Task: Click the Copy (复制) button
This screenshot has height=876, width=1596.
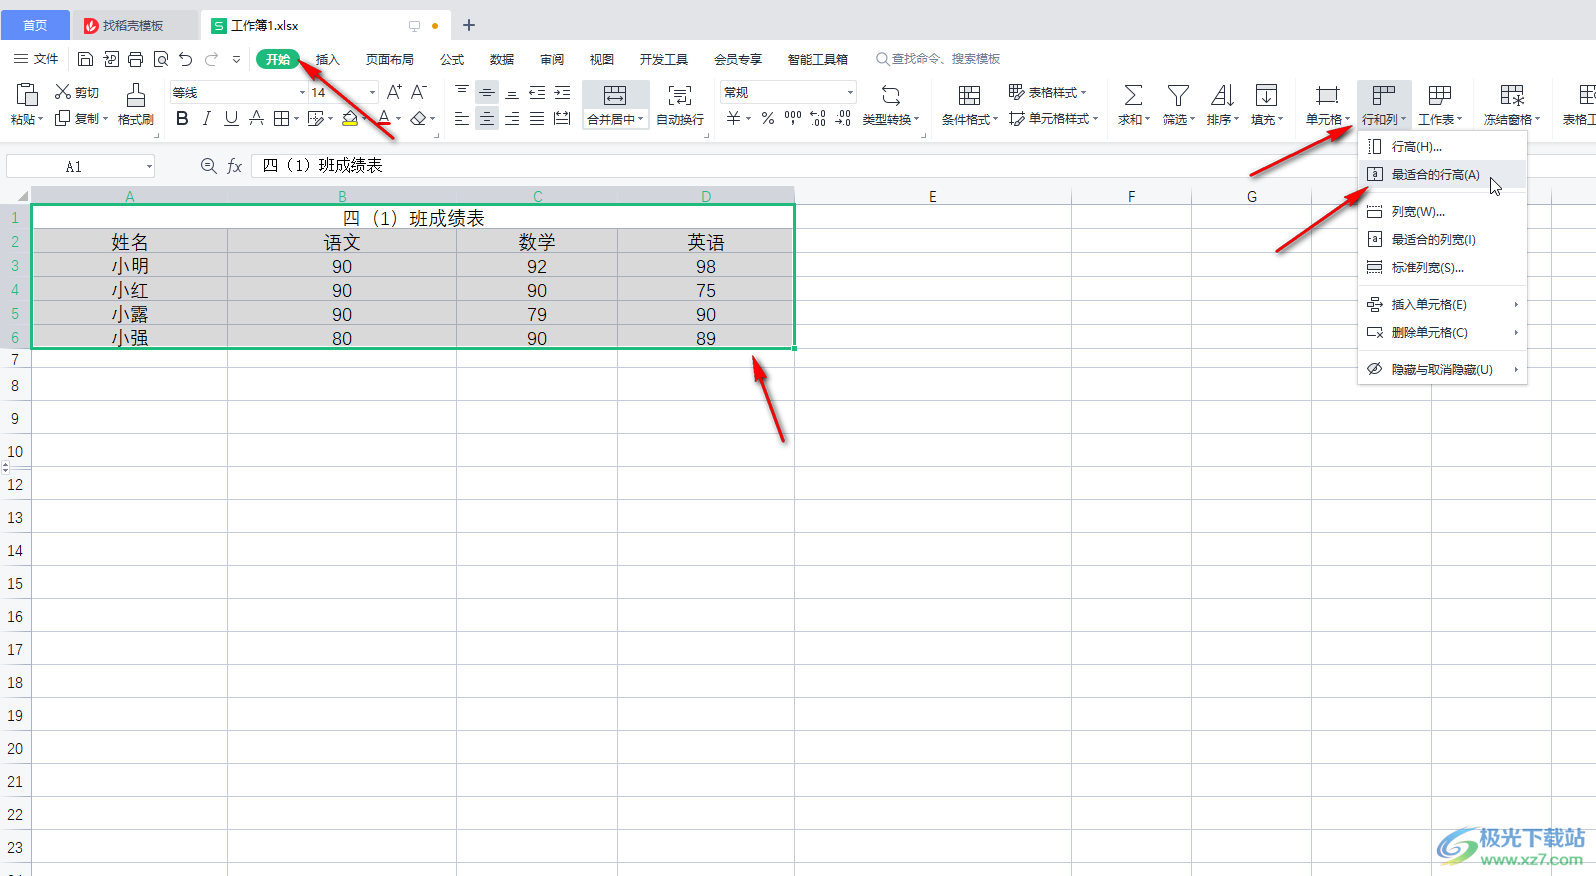Action: [81, 118]
